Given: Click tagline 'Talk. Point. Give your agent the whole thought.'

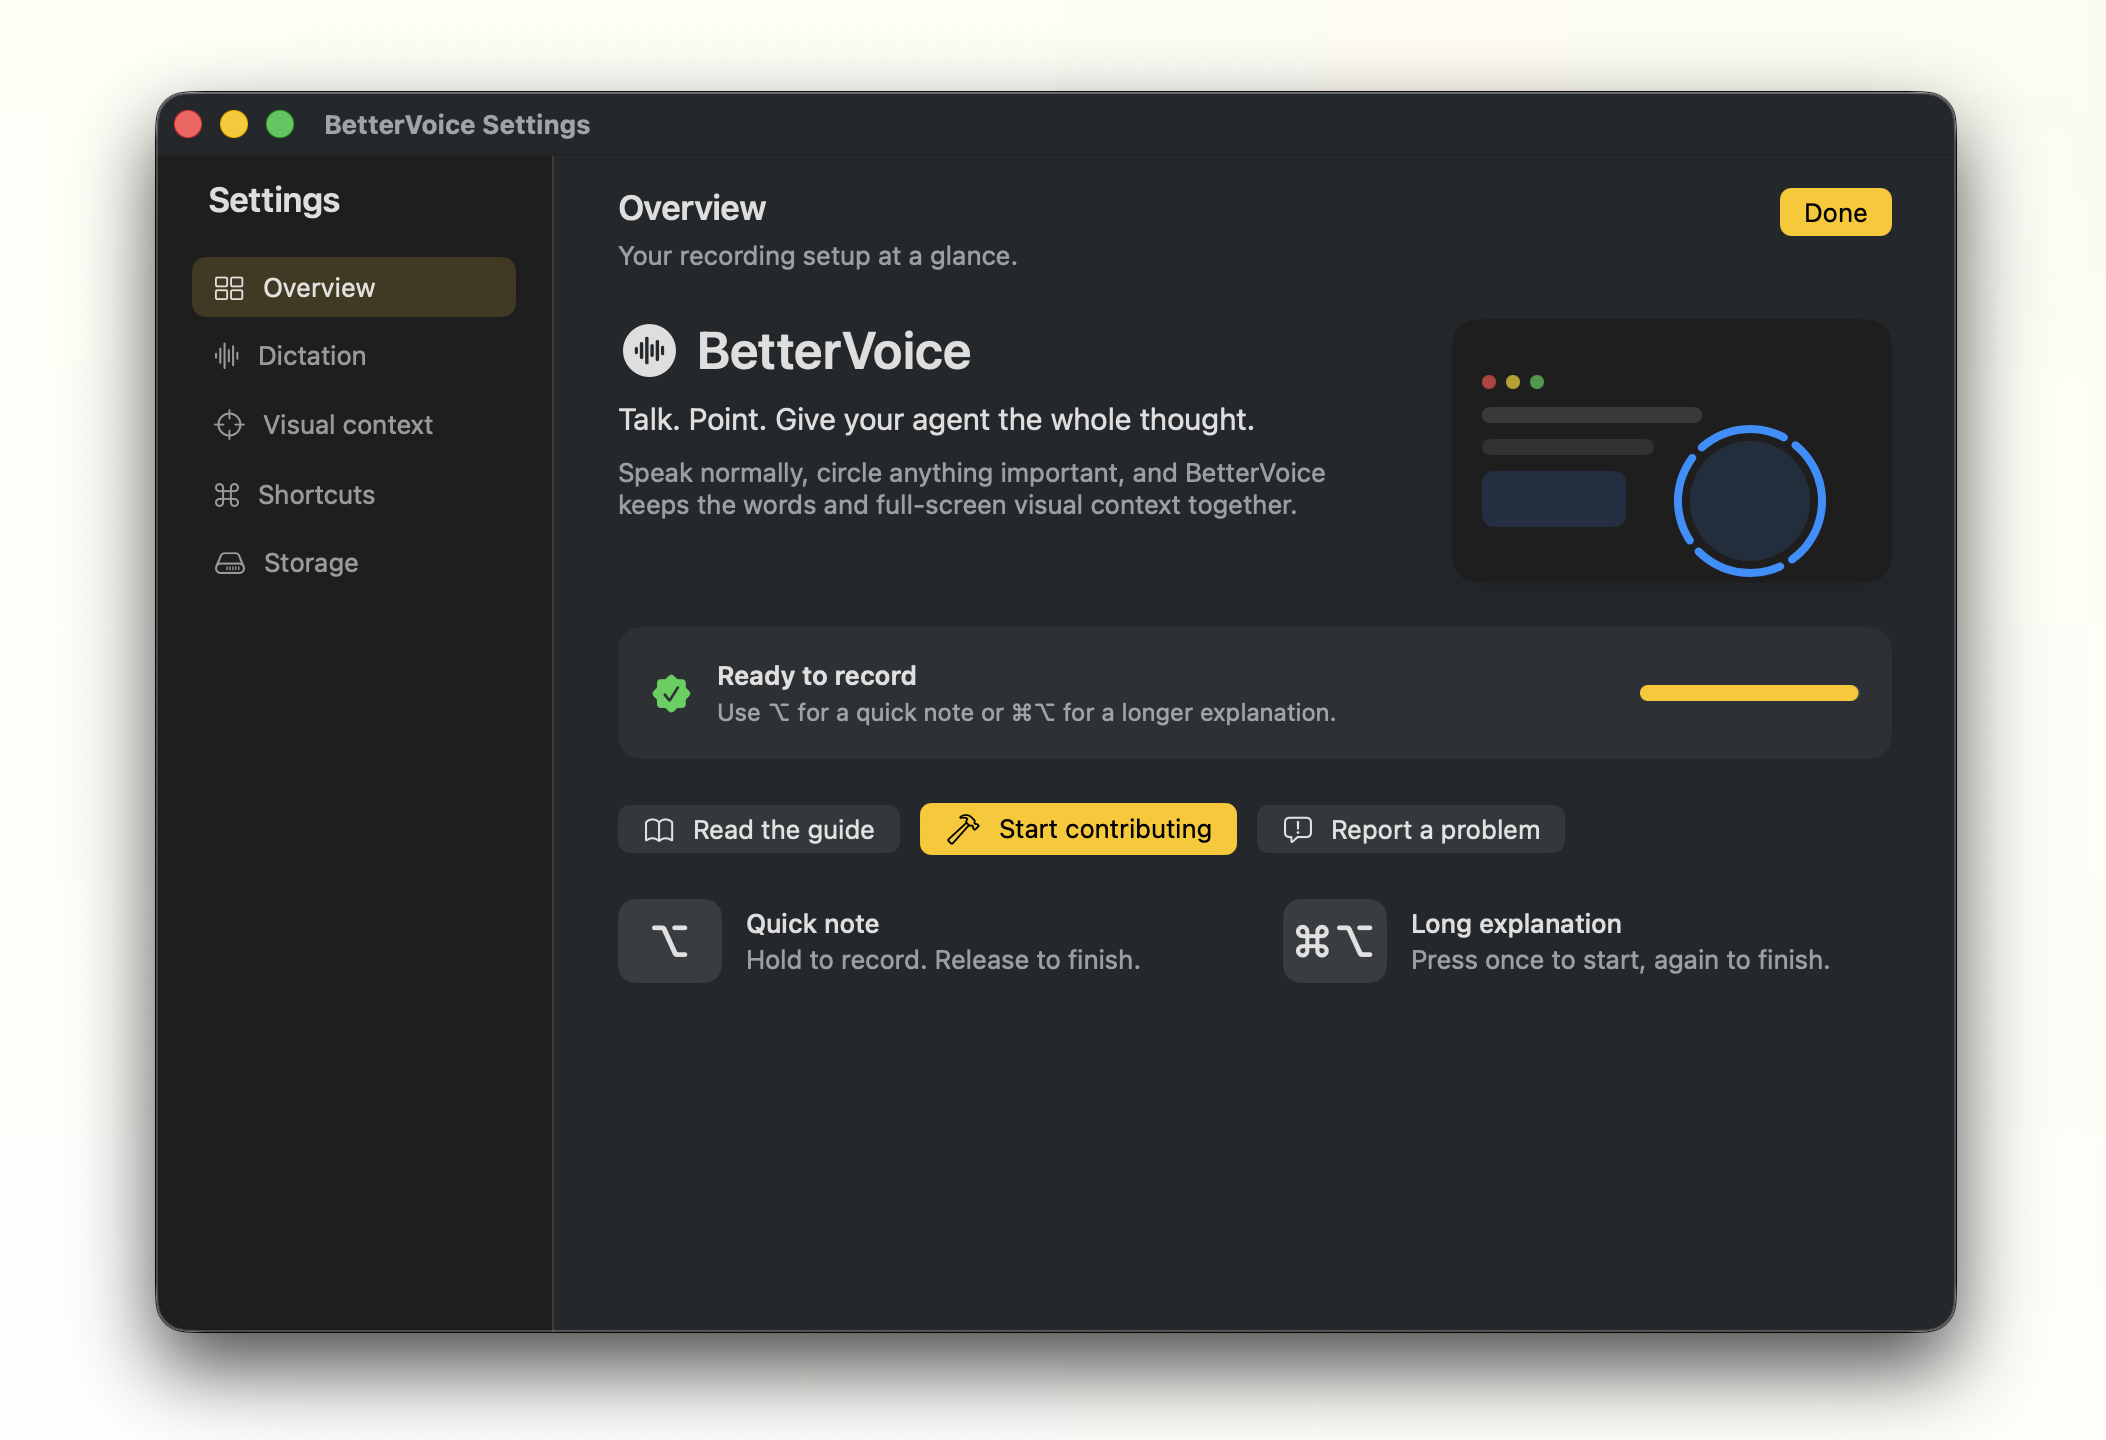Looking at the screenshot, I should pyautogui.click(x=936, y=420).
